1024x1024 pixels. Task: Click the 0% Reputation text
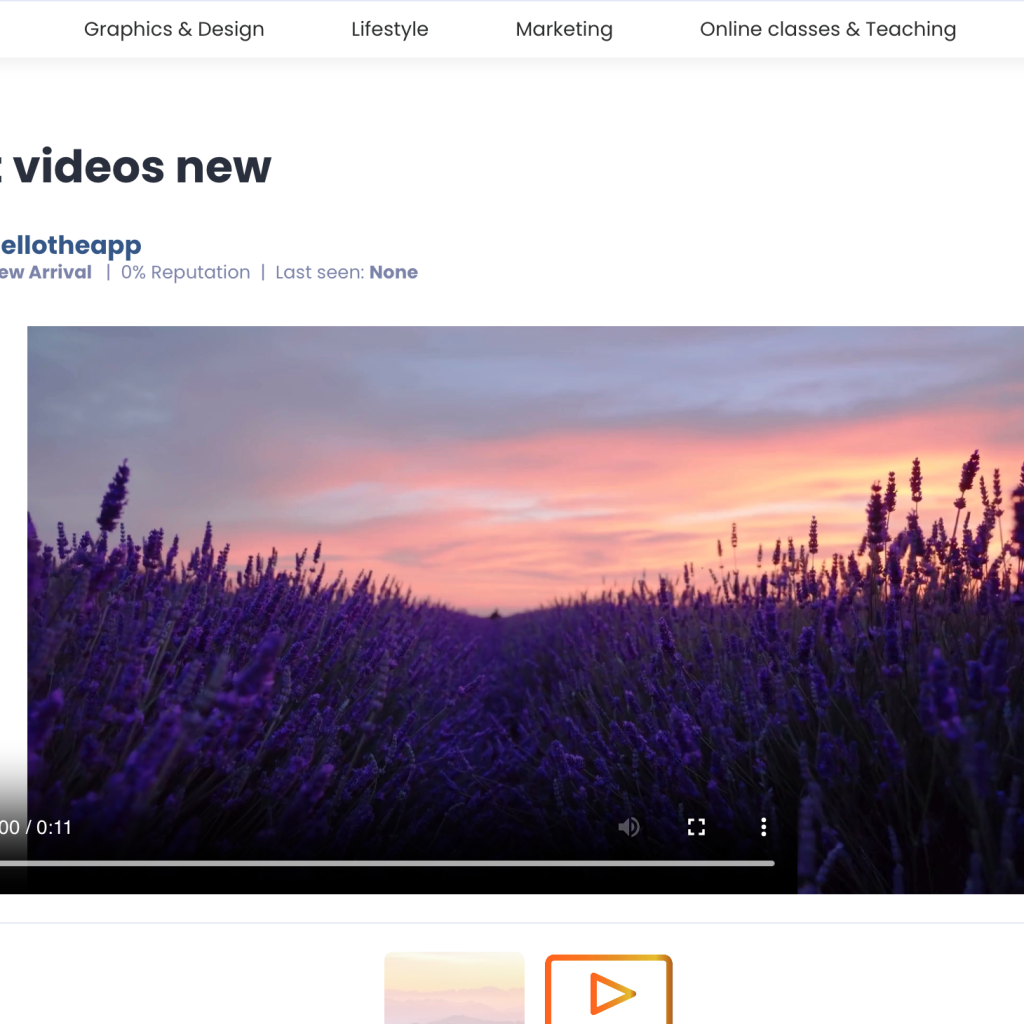click(185, 272)
